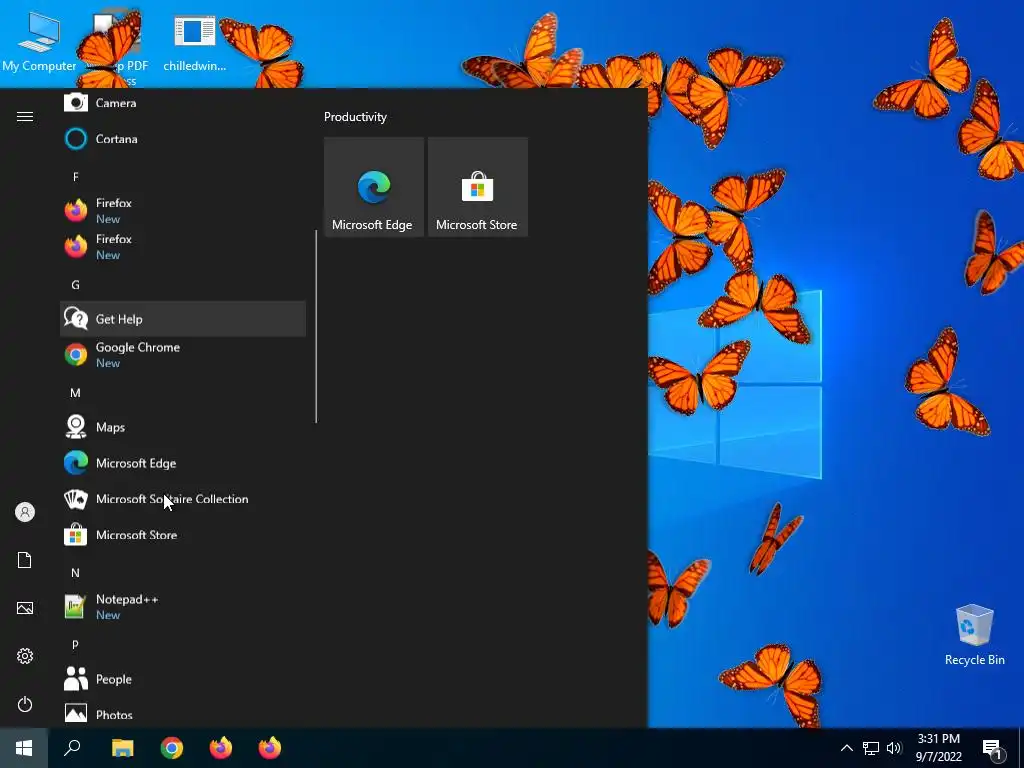Viewport: 1024px width, 768px height.
Task: Open the second Firefox entry under F
Action: (x=183, y=247)
